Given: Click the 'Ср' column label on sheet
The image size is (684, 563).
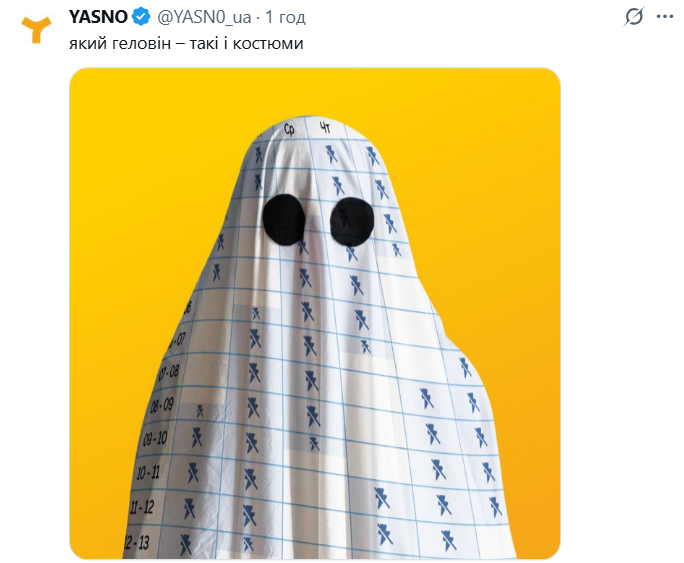Looking at the screenshot, I should click(289, 129).
